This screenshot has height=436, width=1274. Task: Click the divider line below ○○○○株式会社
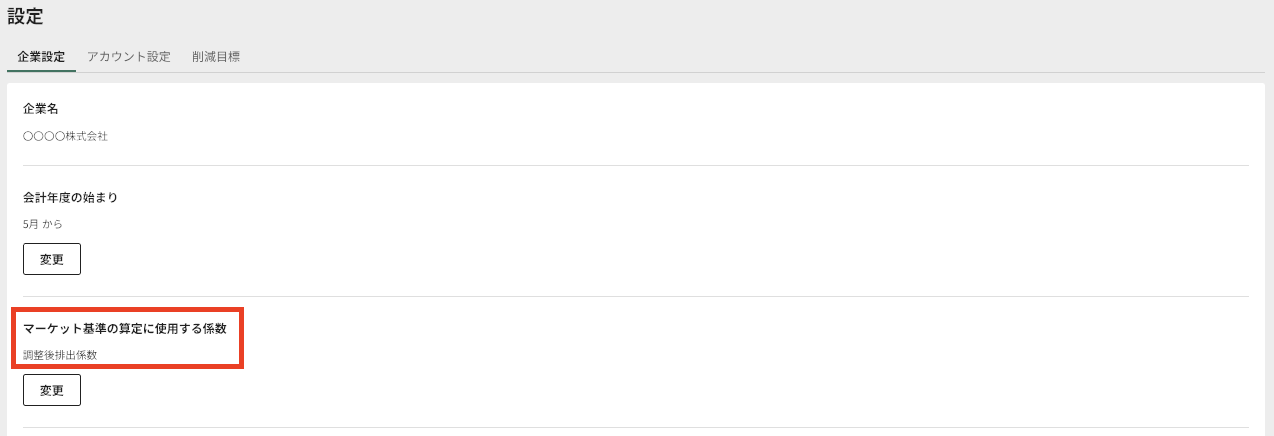coord(636,165)
